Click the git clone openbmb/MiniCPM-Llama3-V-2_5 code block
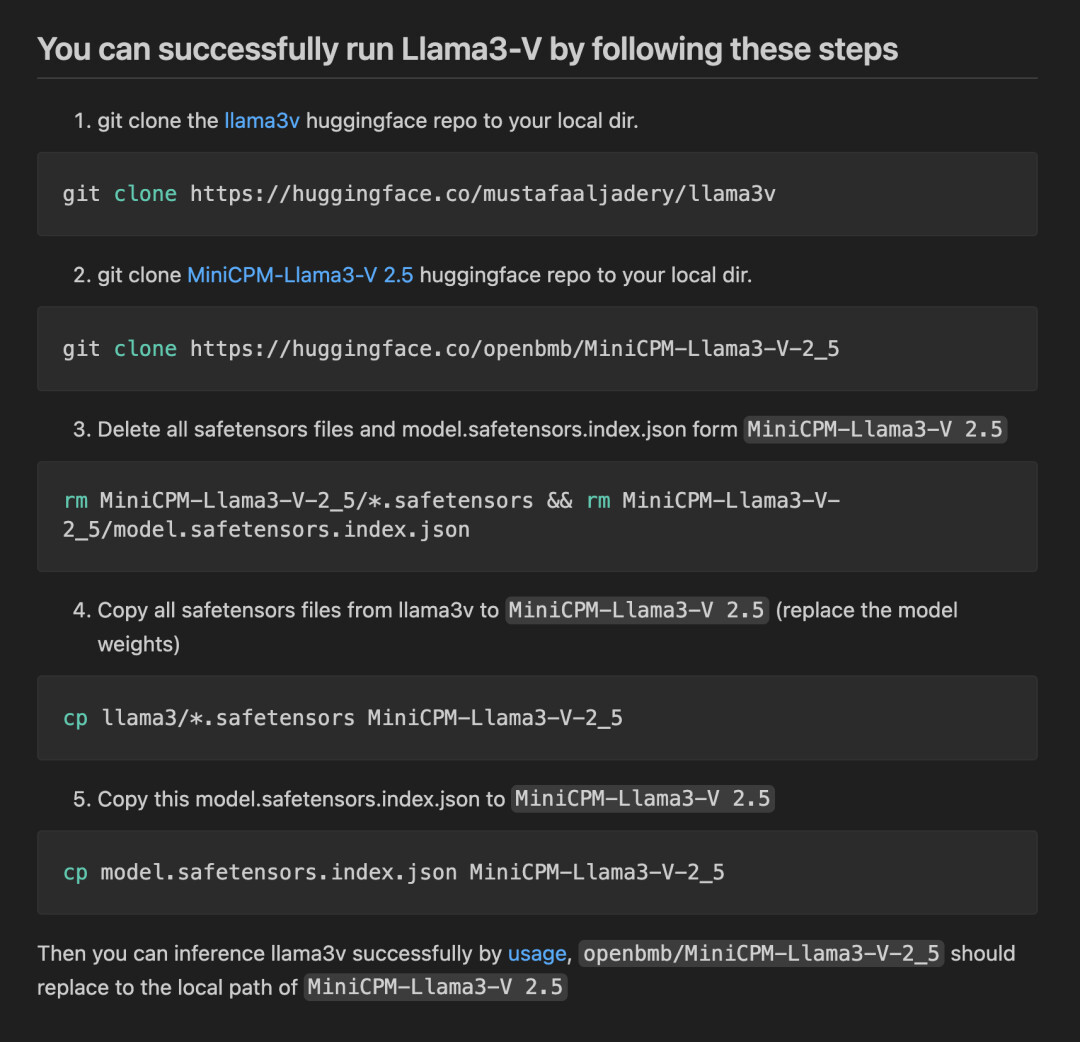 (537, 349)
